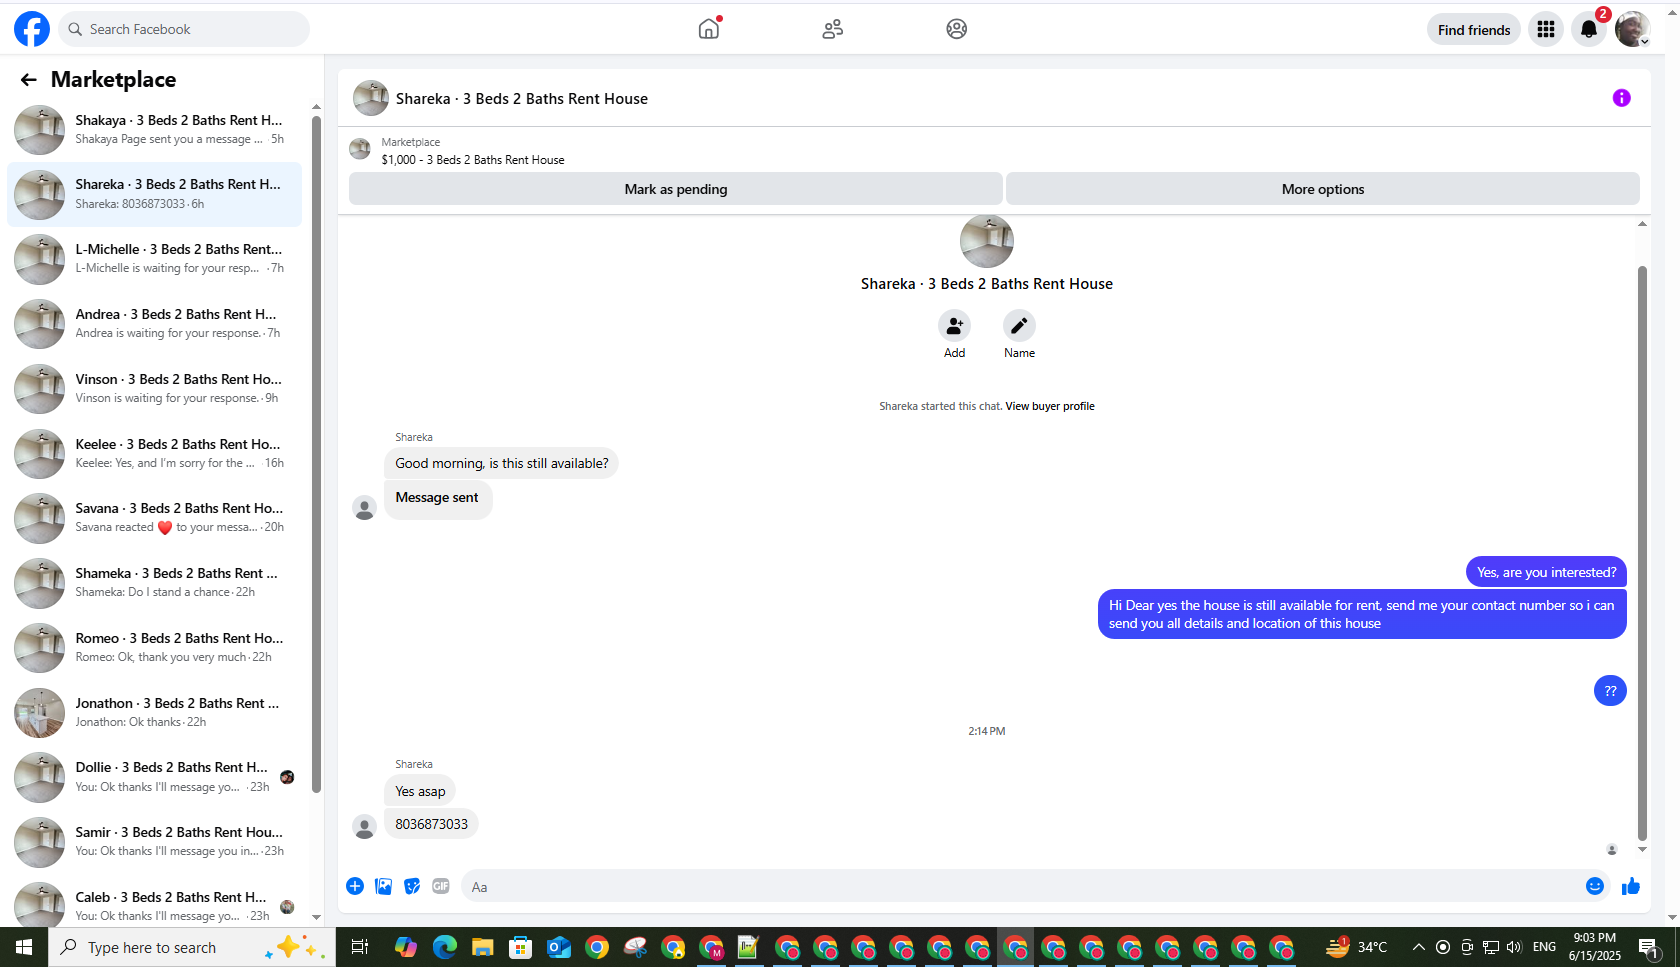
Task: Open Task View on the taskbar
Action: (360, 947)
